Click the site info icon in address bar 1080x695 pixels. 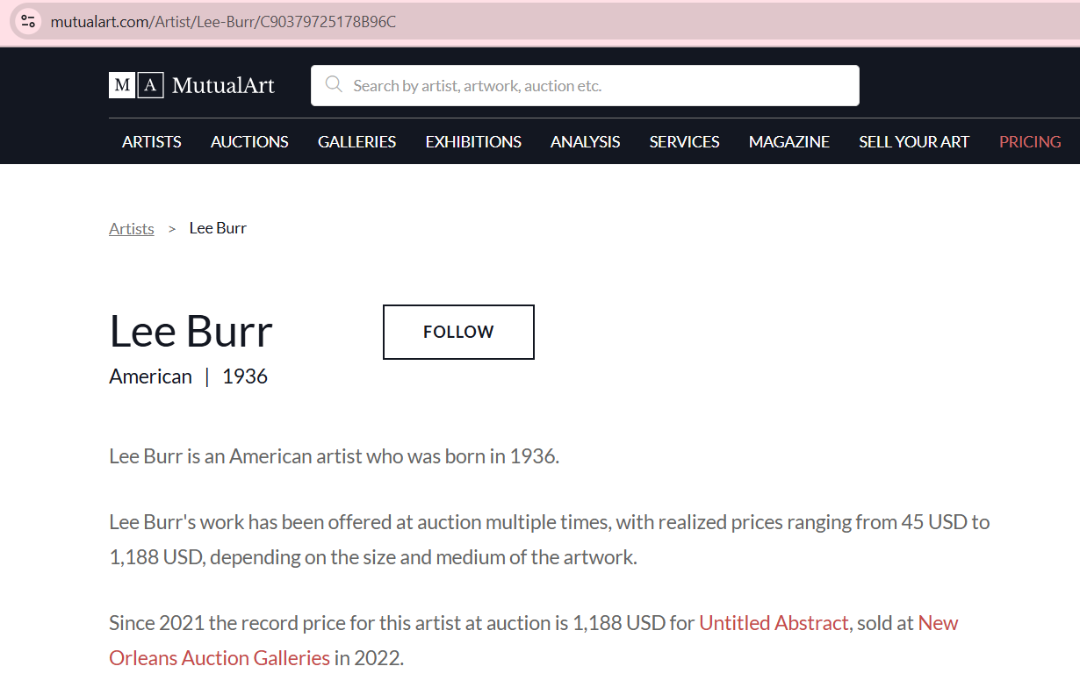coord(28,21)
